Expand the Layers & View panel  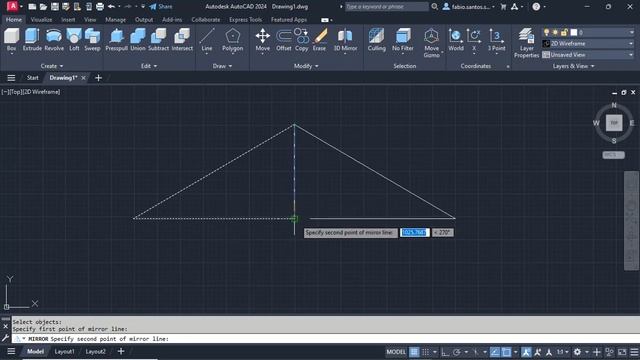point(573,66)
